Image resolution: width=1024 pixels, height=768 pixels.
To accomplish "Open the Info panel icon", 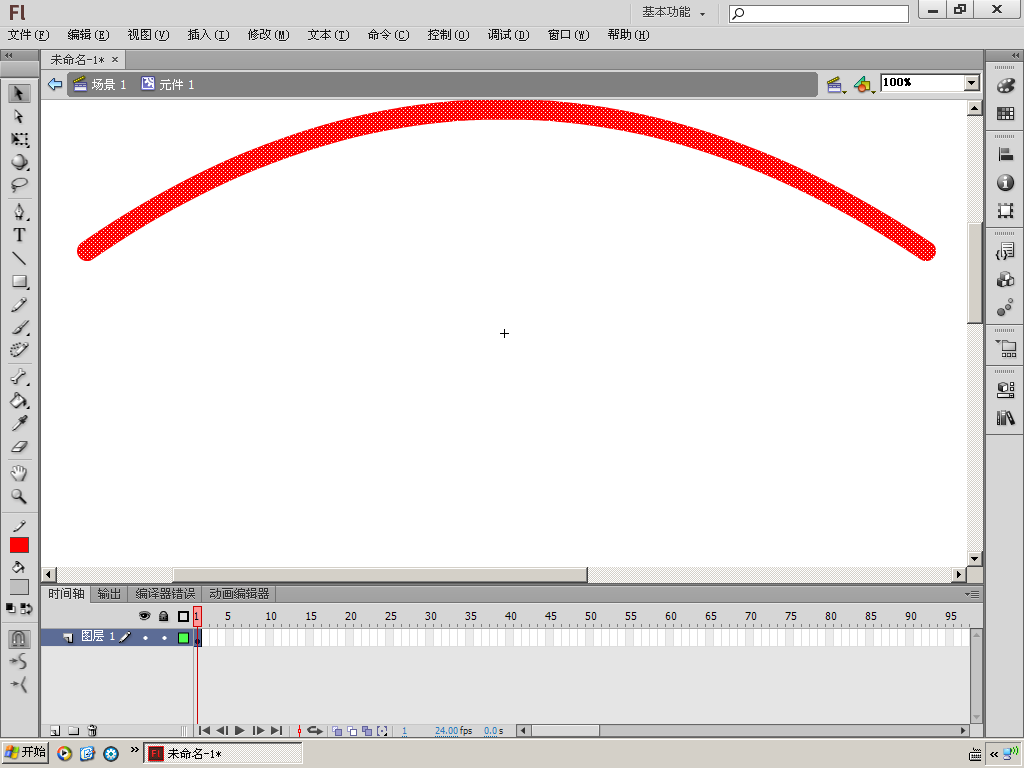I will 1005,183.
